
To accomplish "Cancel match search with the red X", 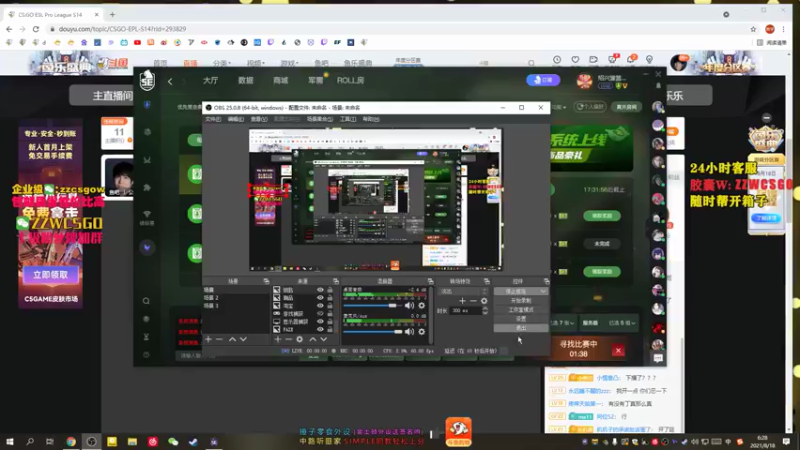I will tap(618, 351).
